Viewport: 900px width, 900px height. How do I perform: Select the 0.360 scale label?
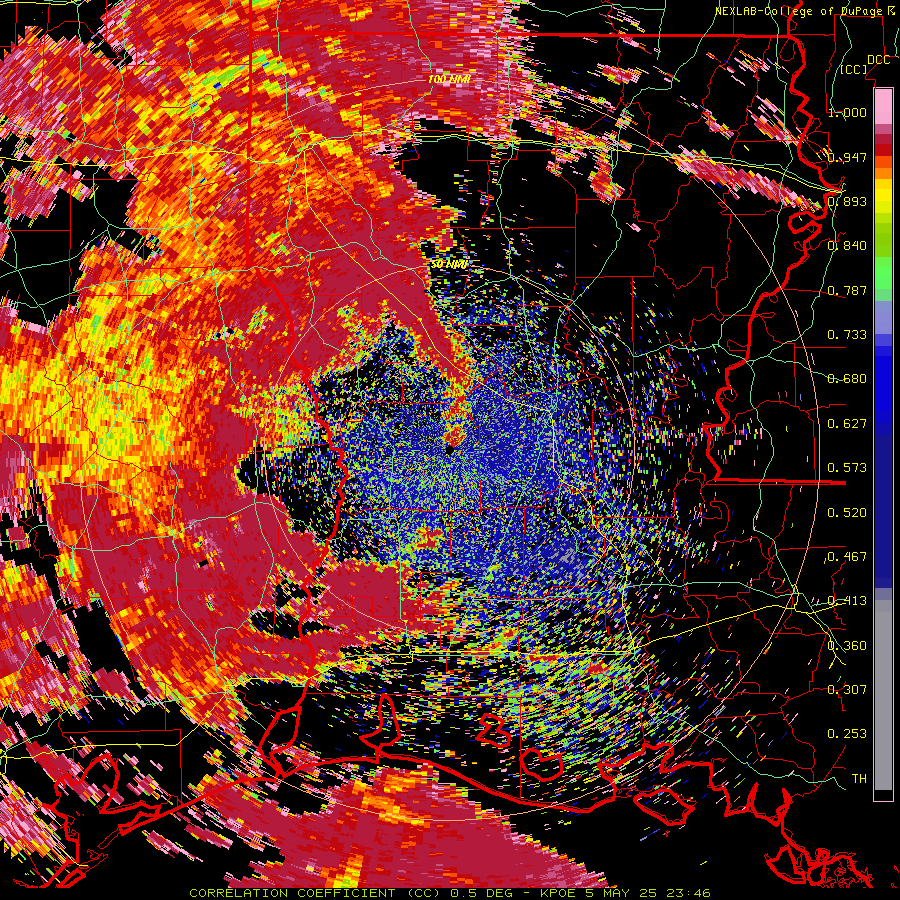pyautogui.click(x=847, y=646)
